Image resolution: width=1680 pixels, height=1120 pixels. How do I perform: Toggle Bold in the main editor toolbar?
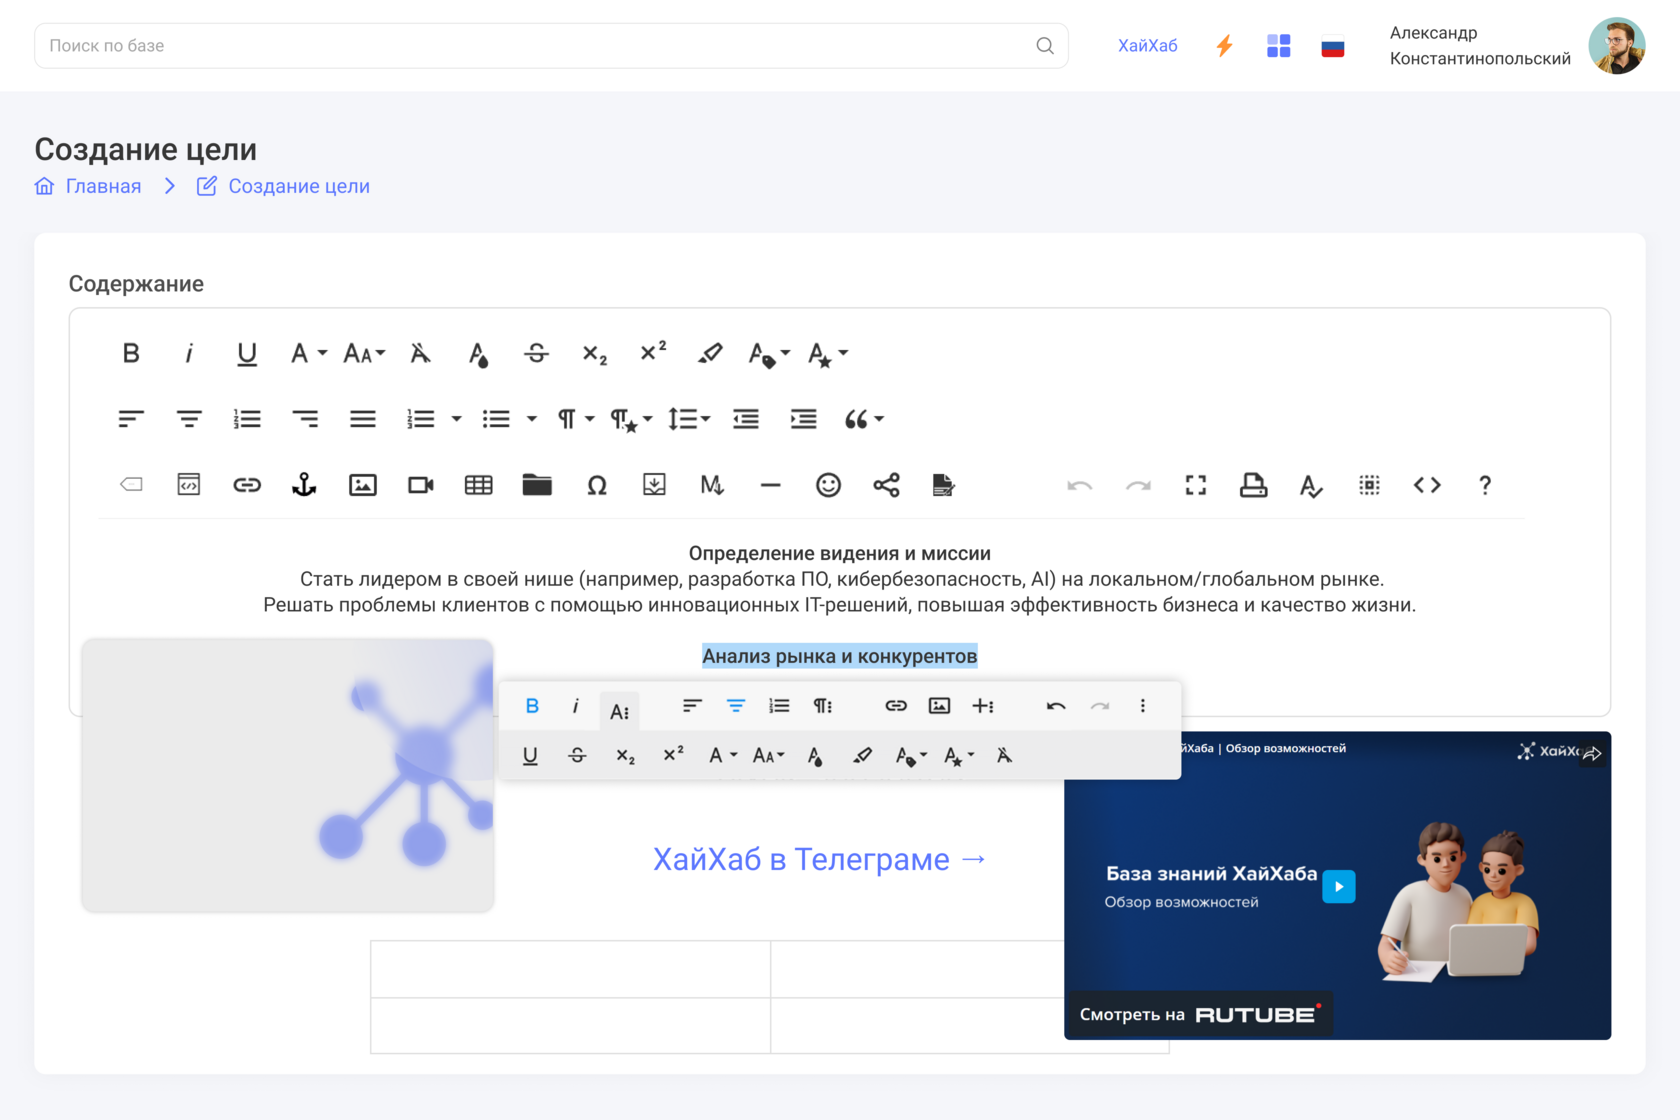(x=131, y=353)
